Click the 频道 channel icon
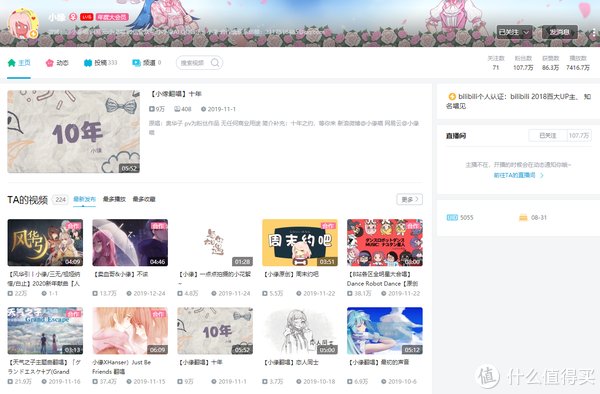600x394 pixels. tap(136, 63)
